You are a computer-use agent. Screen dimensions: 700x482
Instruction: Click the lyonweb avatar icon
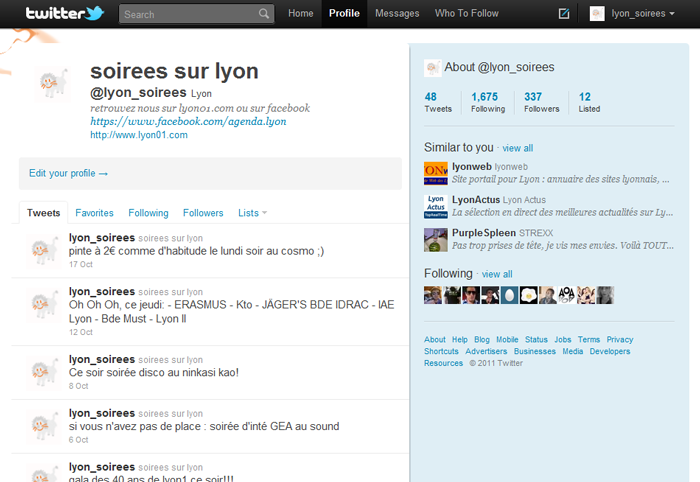(435, 172)
